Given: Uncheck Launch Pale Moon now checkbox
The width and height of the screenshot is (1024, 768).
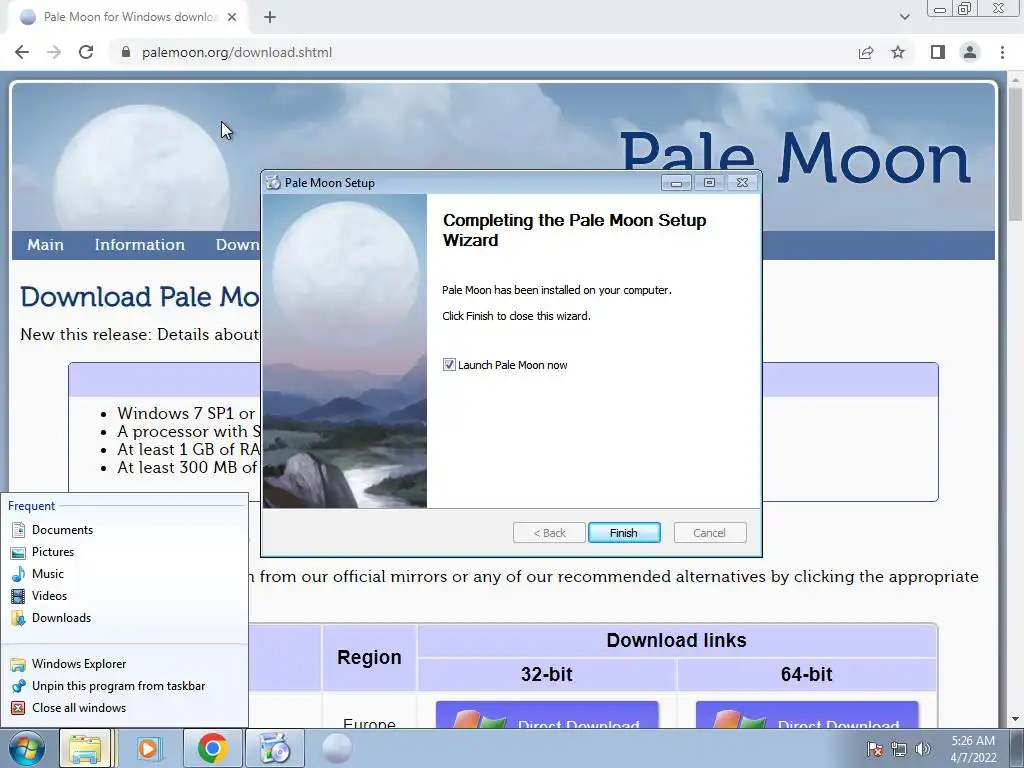Looking at the screenshot, I should 449,364.
